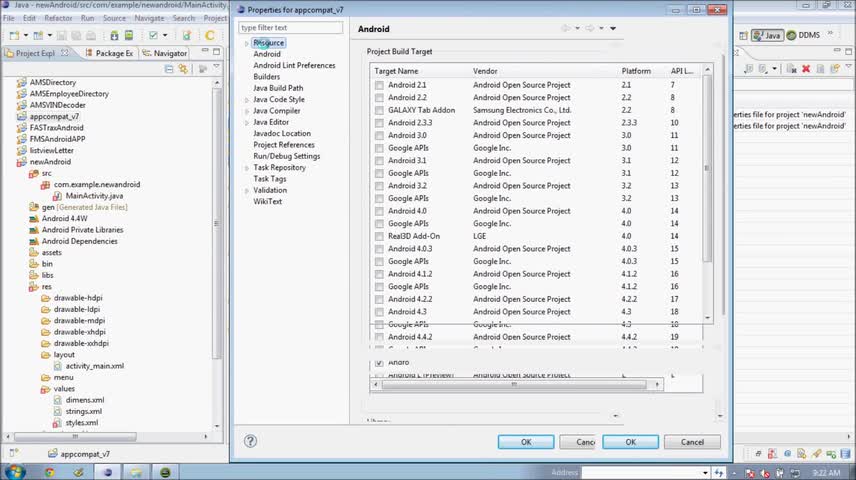Check the Android 4.0.3 build target
The width and height of the screenshot is (856, 480).
click(x=379, y=249)
